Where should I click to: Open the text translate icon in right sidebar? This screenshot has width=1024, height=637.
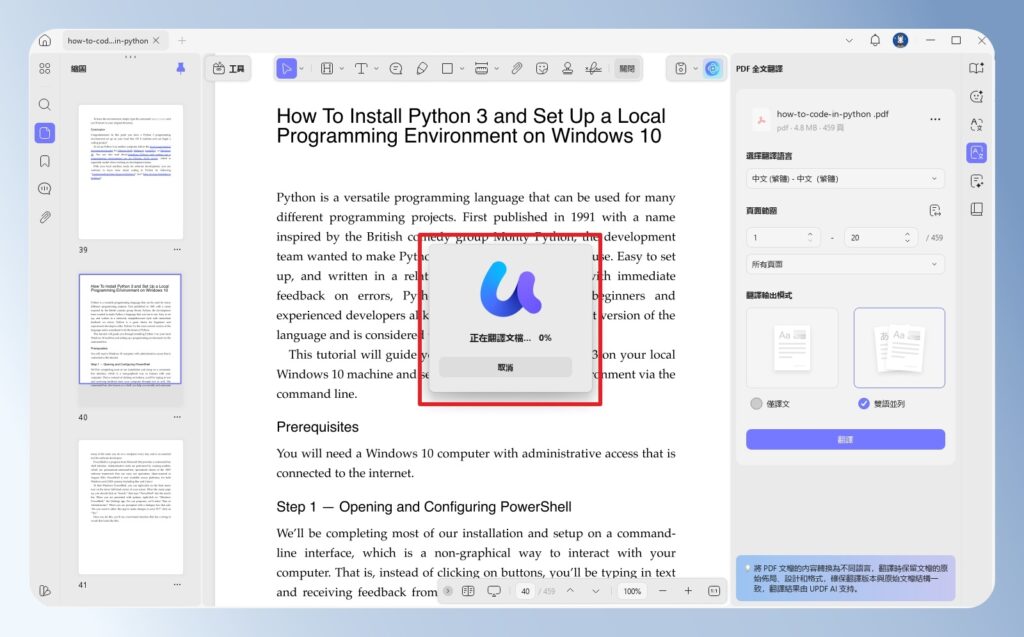976,125
